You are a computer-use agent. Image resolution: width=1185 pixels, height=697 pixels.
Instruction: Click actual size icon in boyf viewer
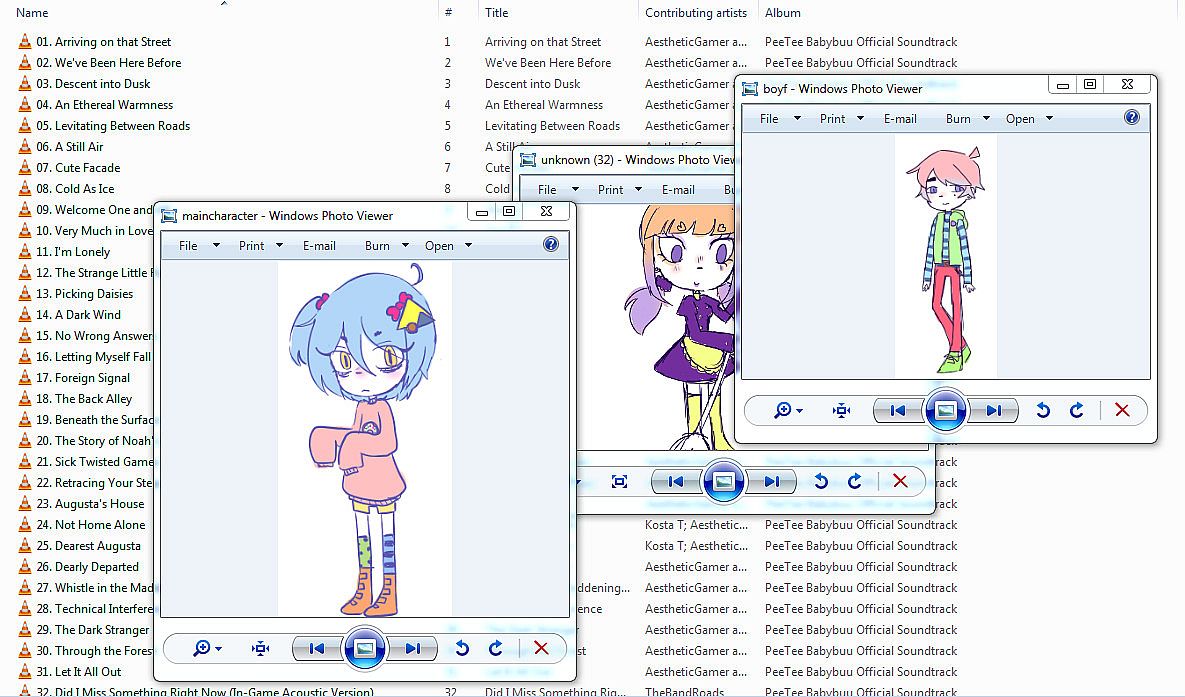tap(842, 410)
